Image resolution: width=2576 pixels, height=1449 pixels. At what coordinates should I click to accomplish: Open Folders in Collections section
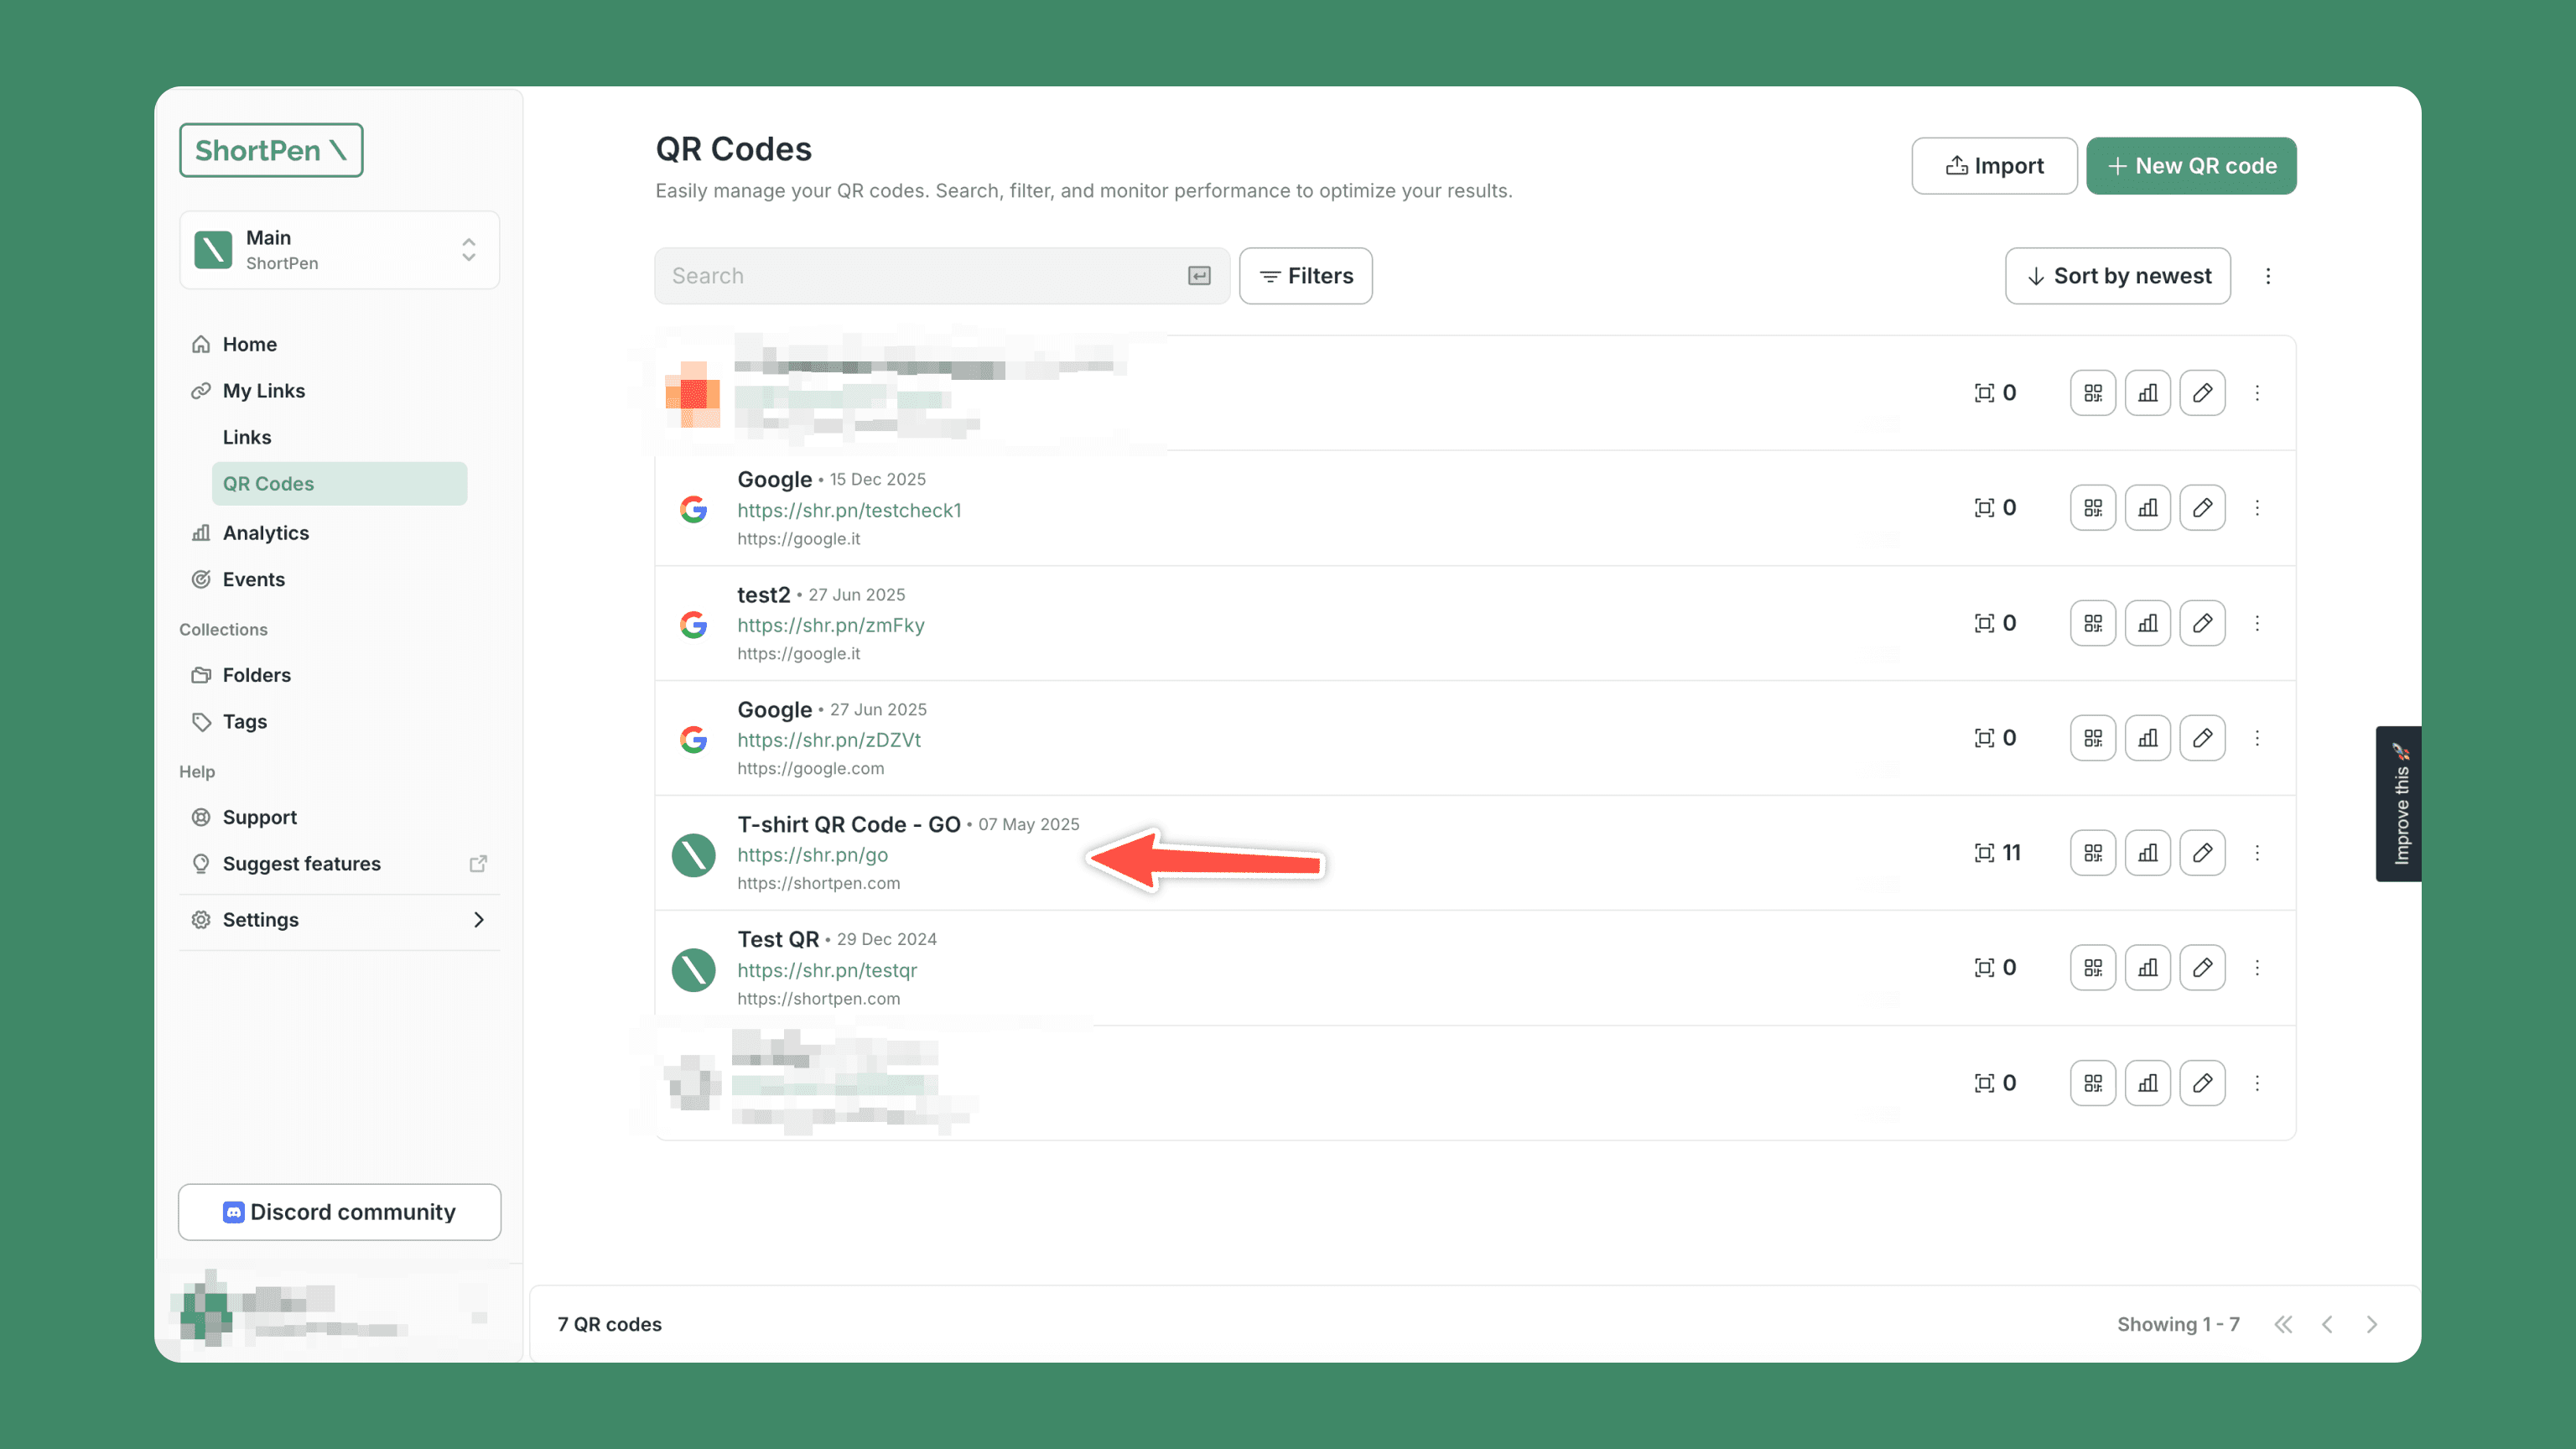point(256,675)
